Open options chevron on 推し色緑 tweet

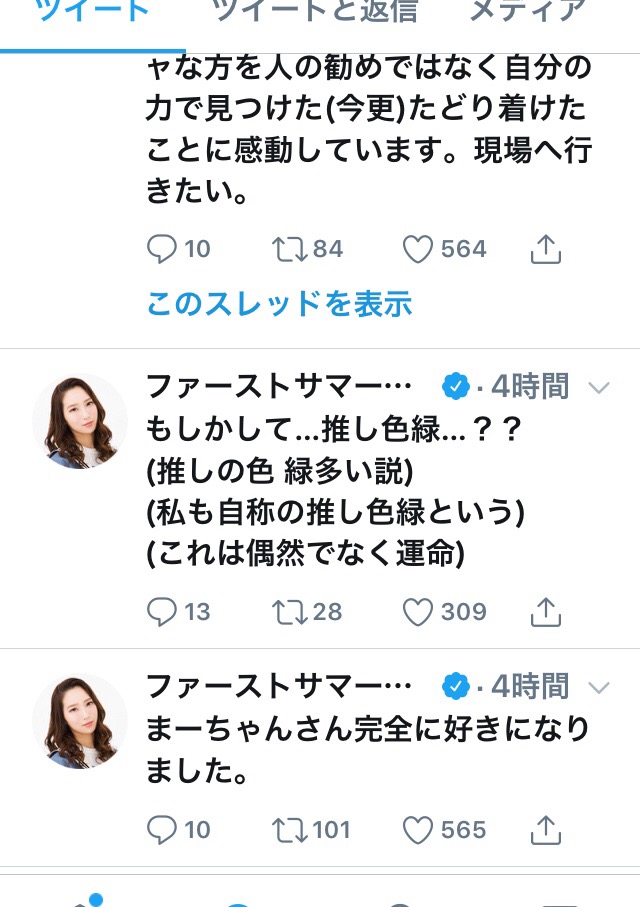click(599, 388)
